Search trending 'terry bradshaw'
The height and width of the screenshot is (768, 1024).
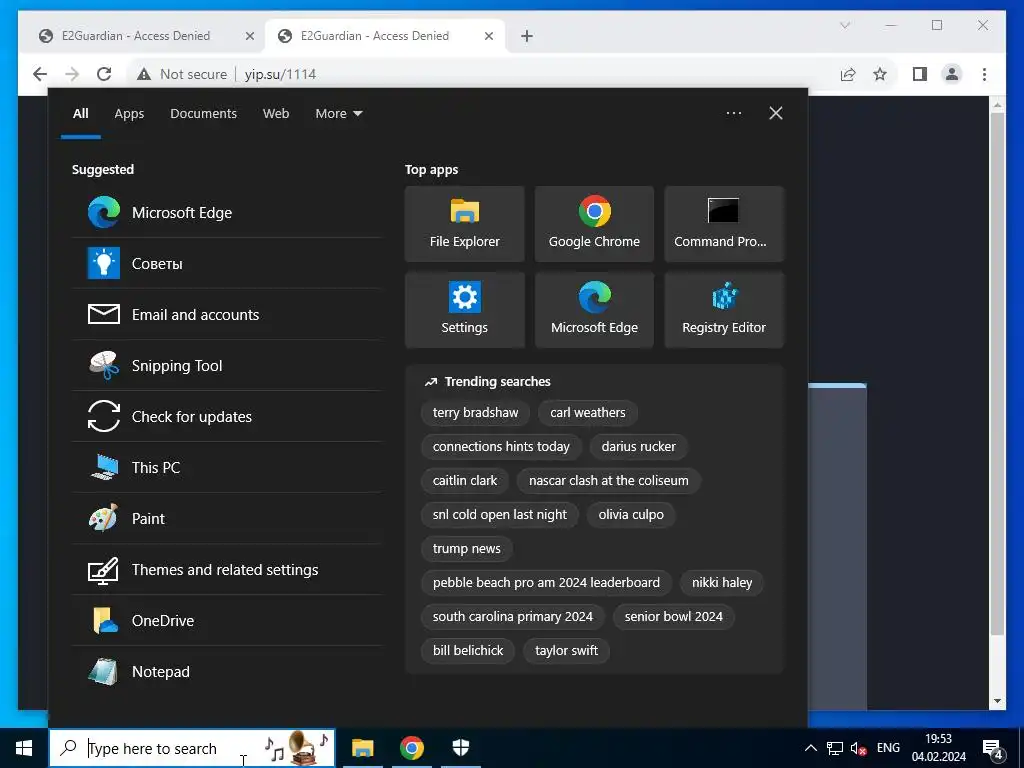click(475, 412)
